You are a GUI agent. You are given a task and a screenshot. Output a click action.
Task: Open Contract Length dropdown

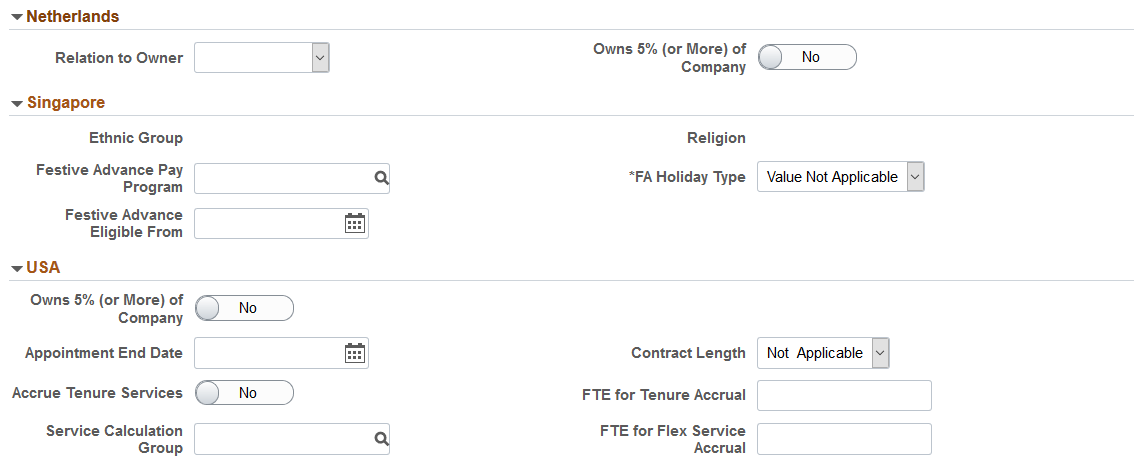[823, 353]
